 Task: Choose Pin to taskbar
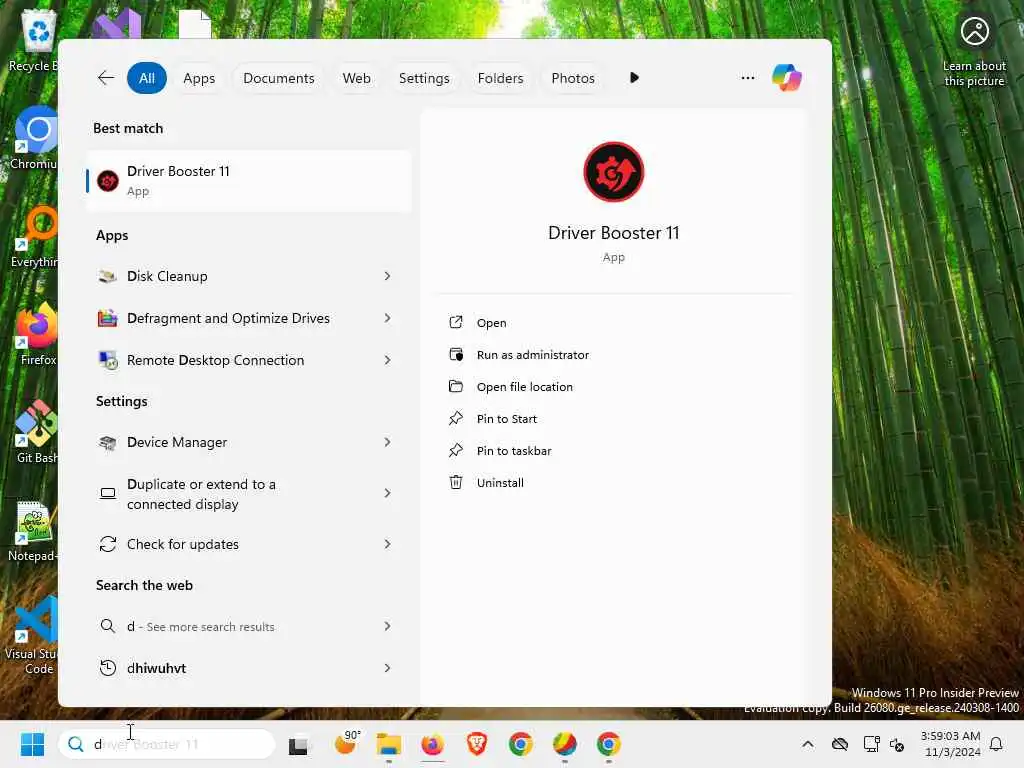(x=500, y=451)
